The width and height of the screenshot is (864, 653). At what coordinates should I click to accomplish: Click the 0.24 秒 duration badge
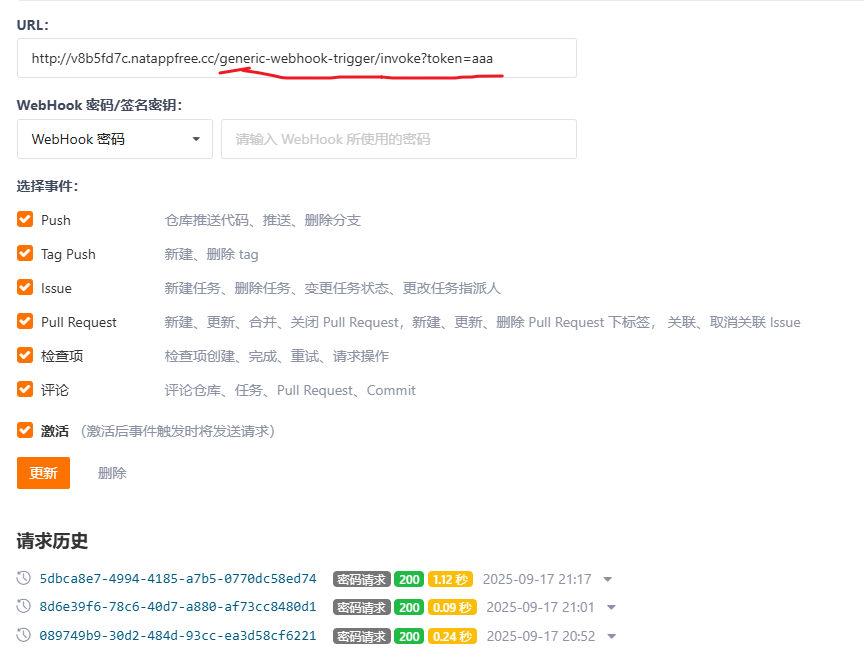click(452, 636)
